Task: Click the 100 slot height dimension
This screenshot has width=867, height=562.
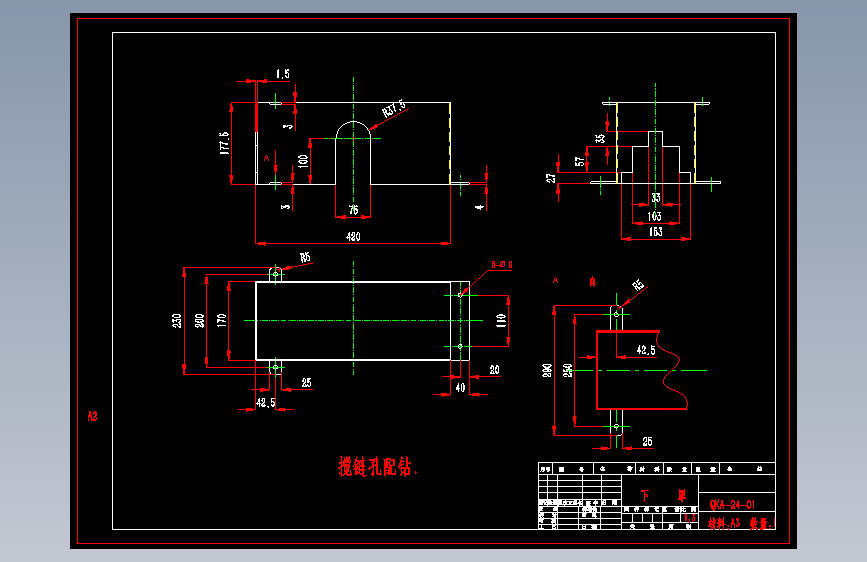Action: coord(303,161)
